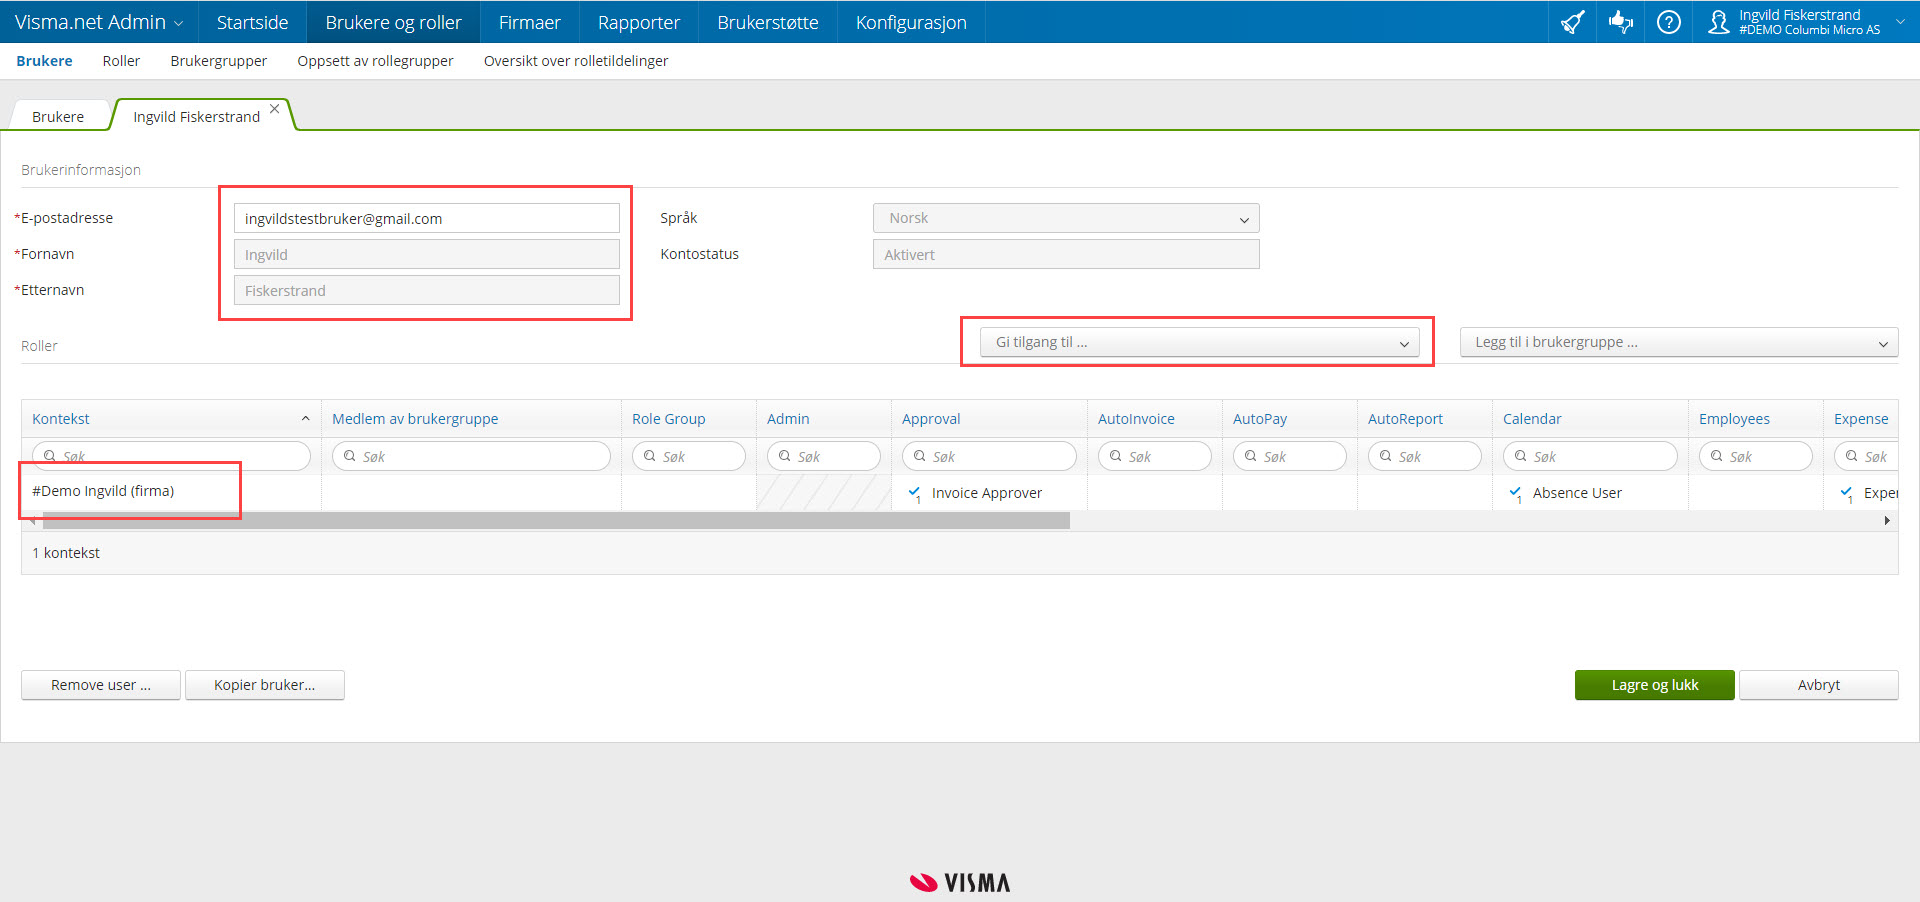Click the Remove user button
This screenshot has height=902, width=1920.
(101, 685)
